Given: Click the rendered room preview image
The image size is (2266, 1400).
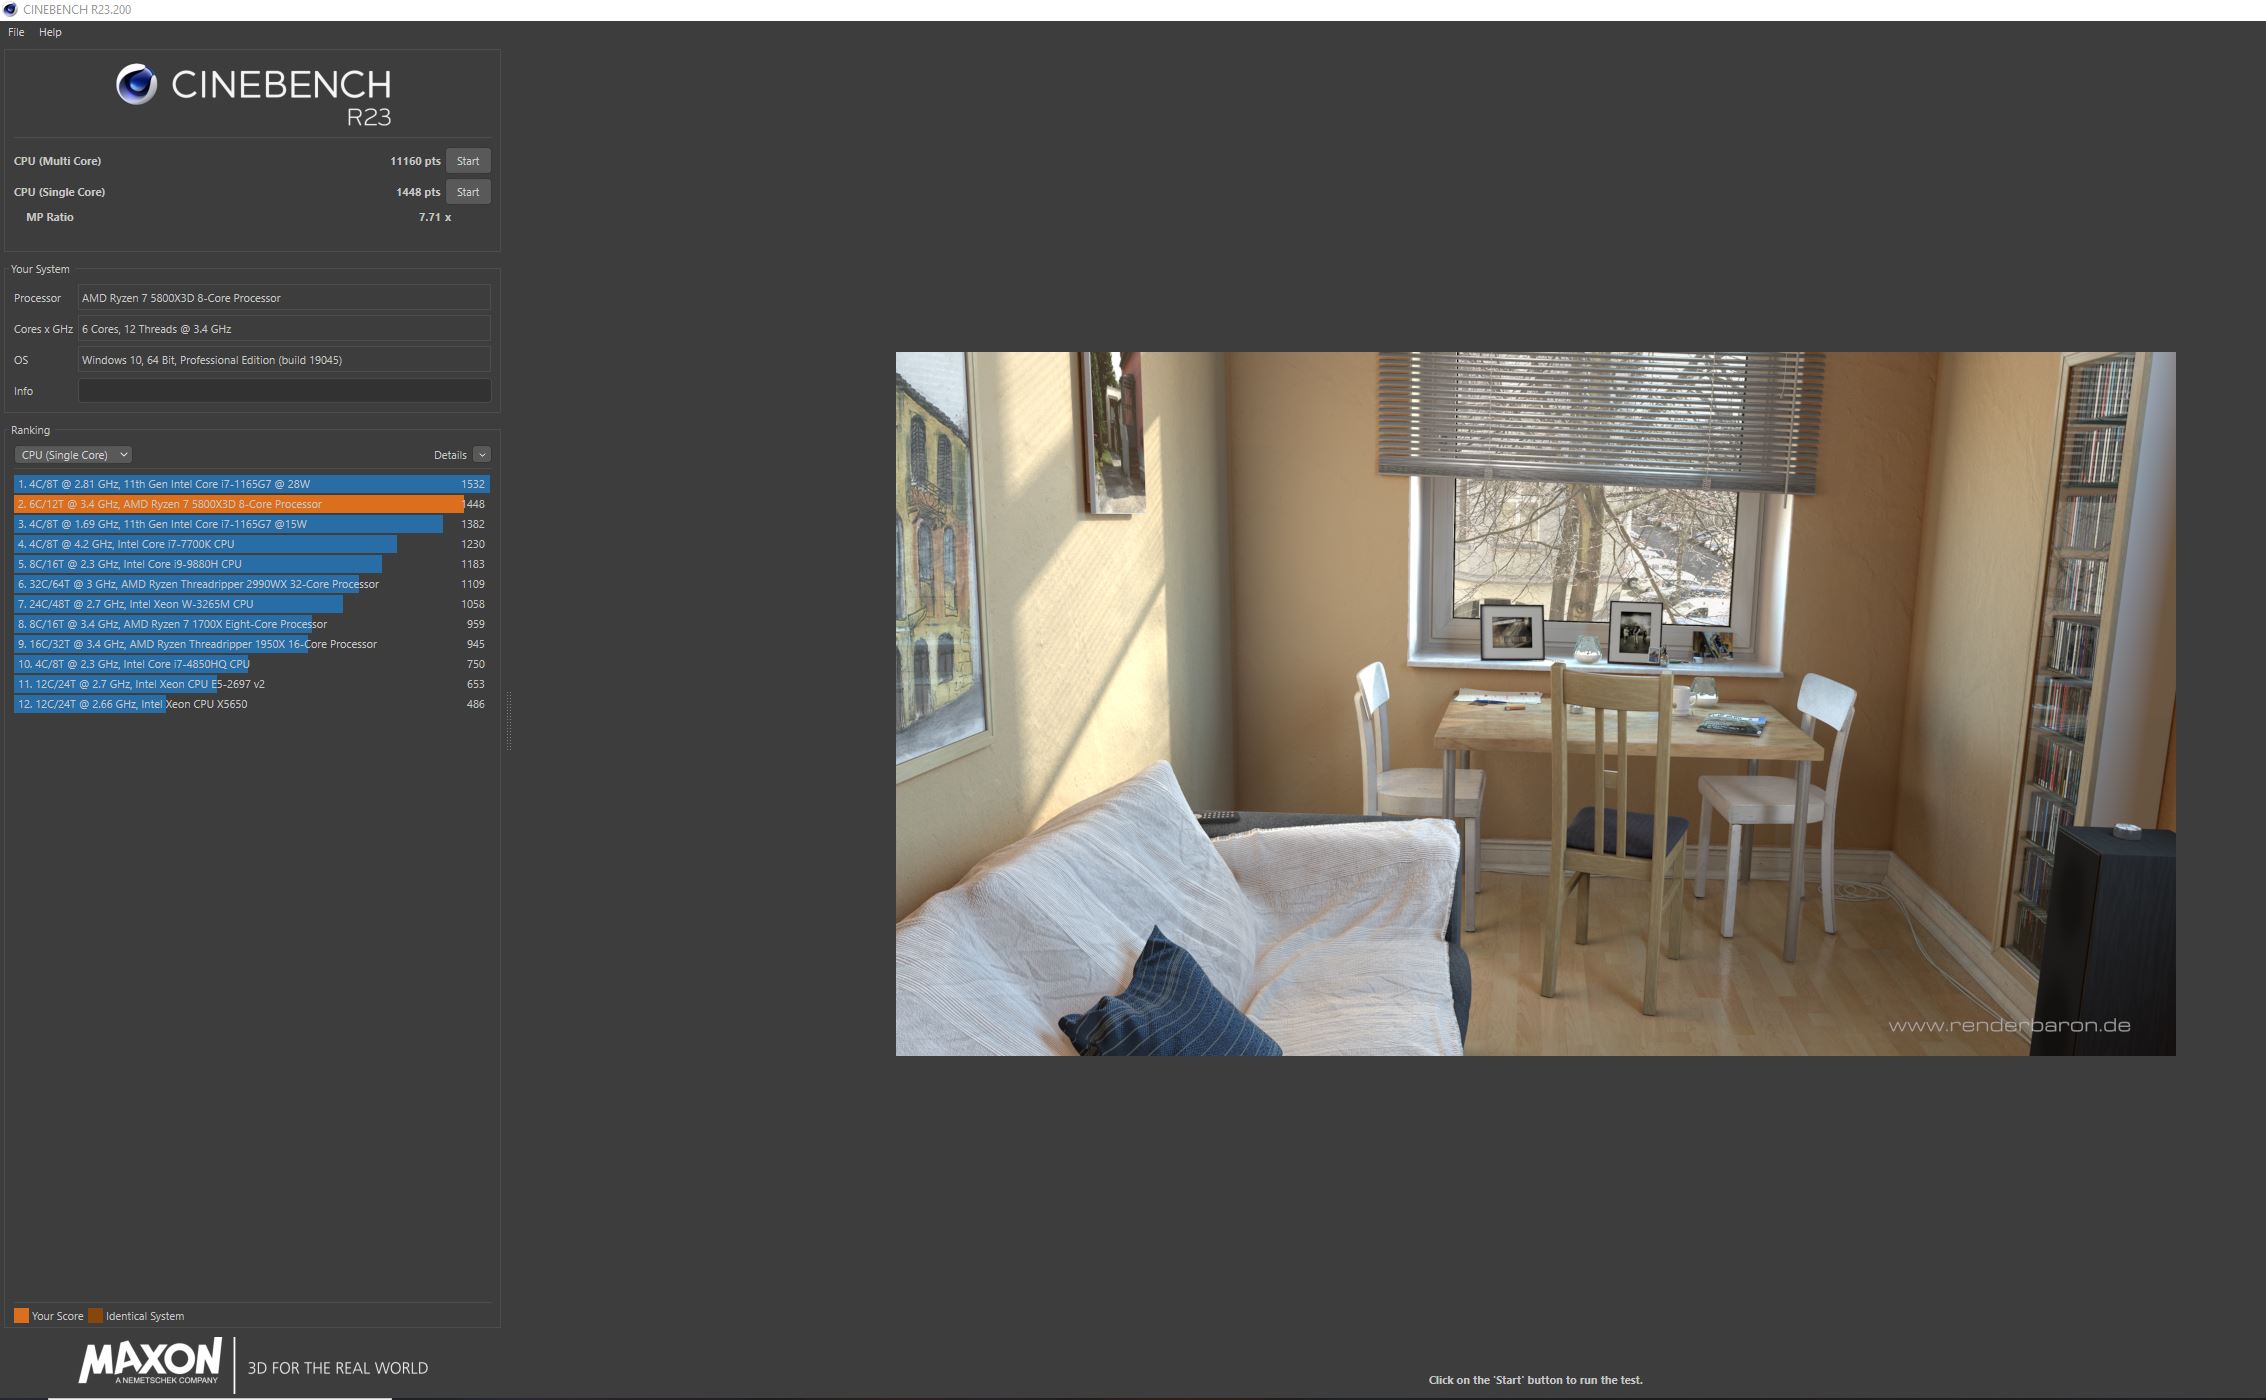Looking at the screenshot, I should pyautogui.click(x=1535, y=703).
